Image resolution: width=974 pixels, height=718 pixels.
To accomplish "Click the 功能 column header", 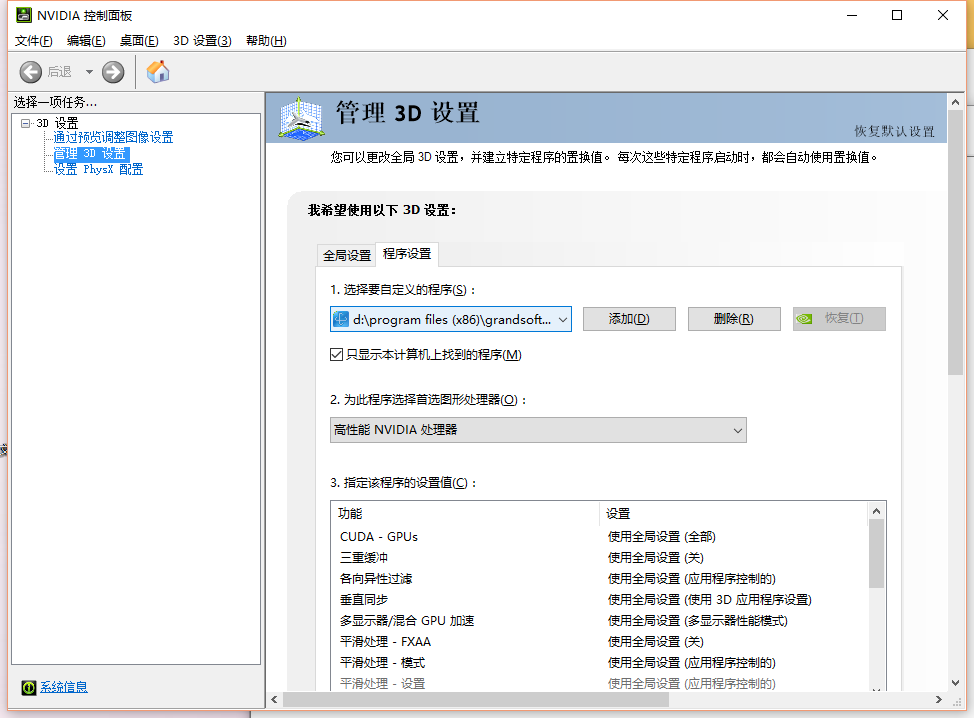I will pos(465,514).
